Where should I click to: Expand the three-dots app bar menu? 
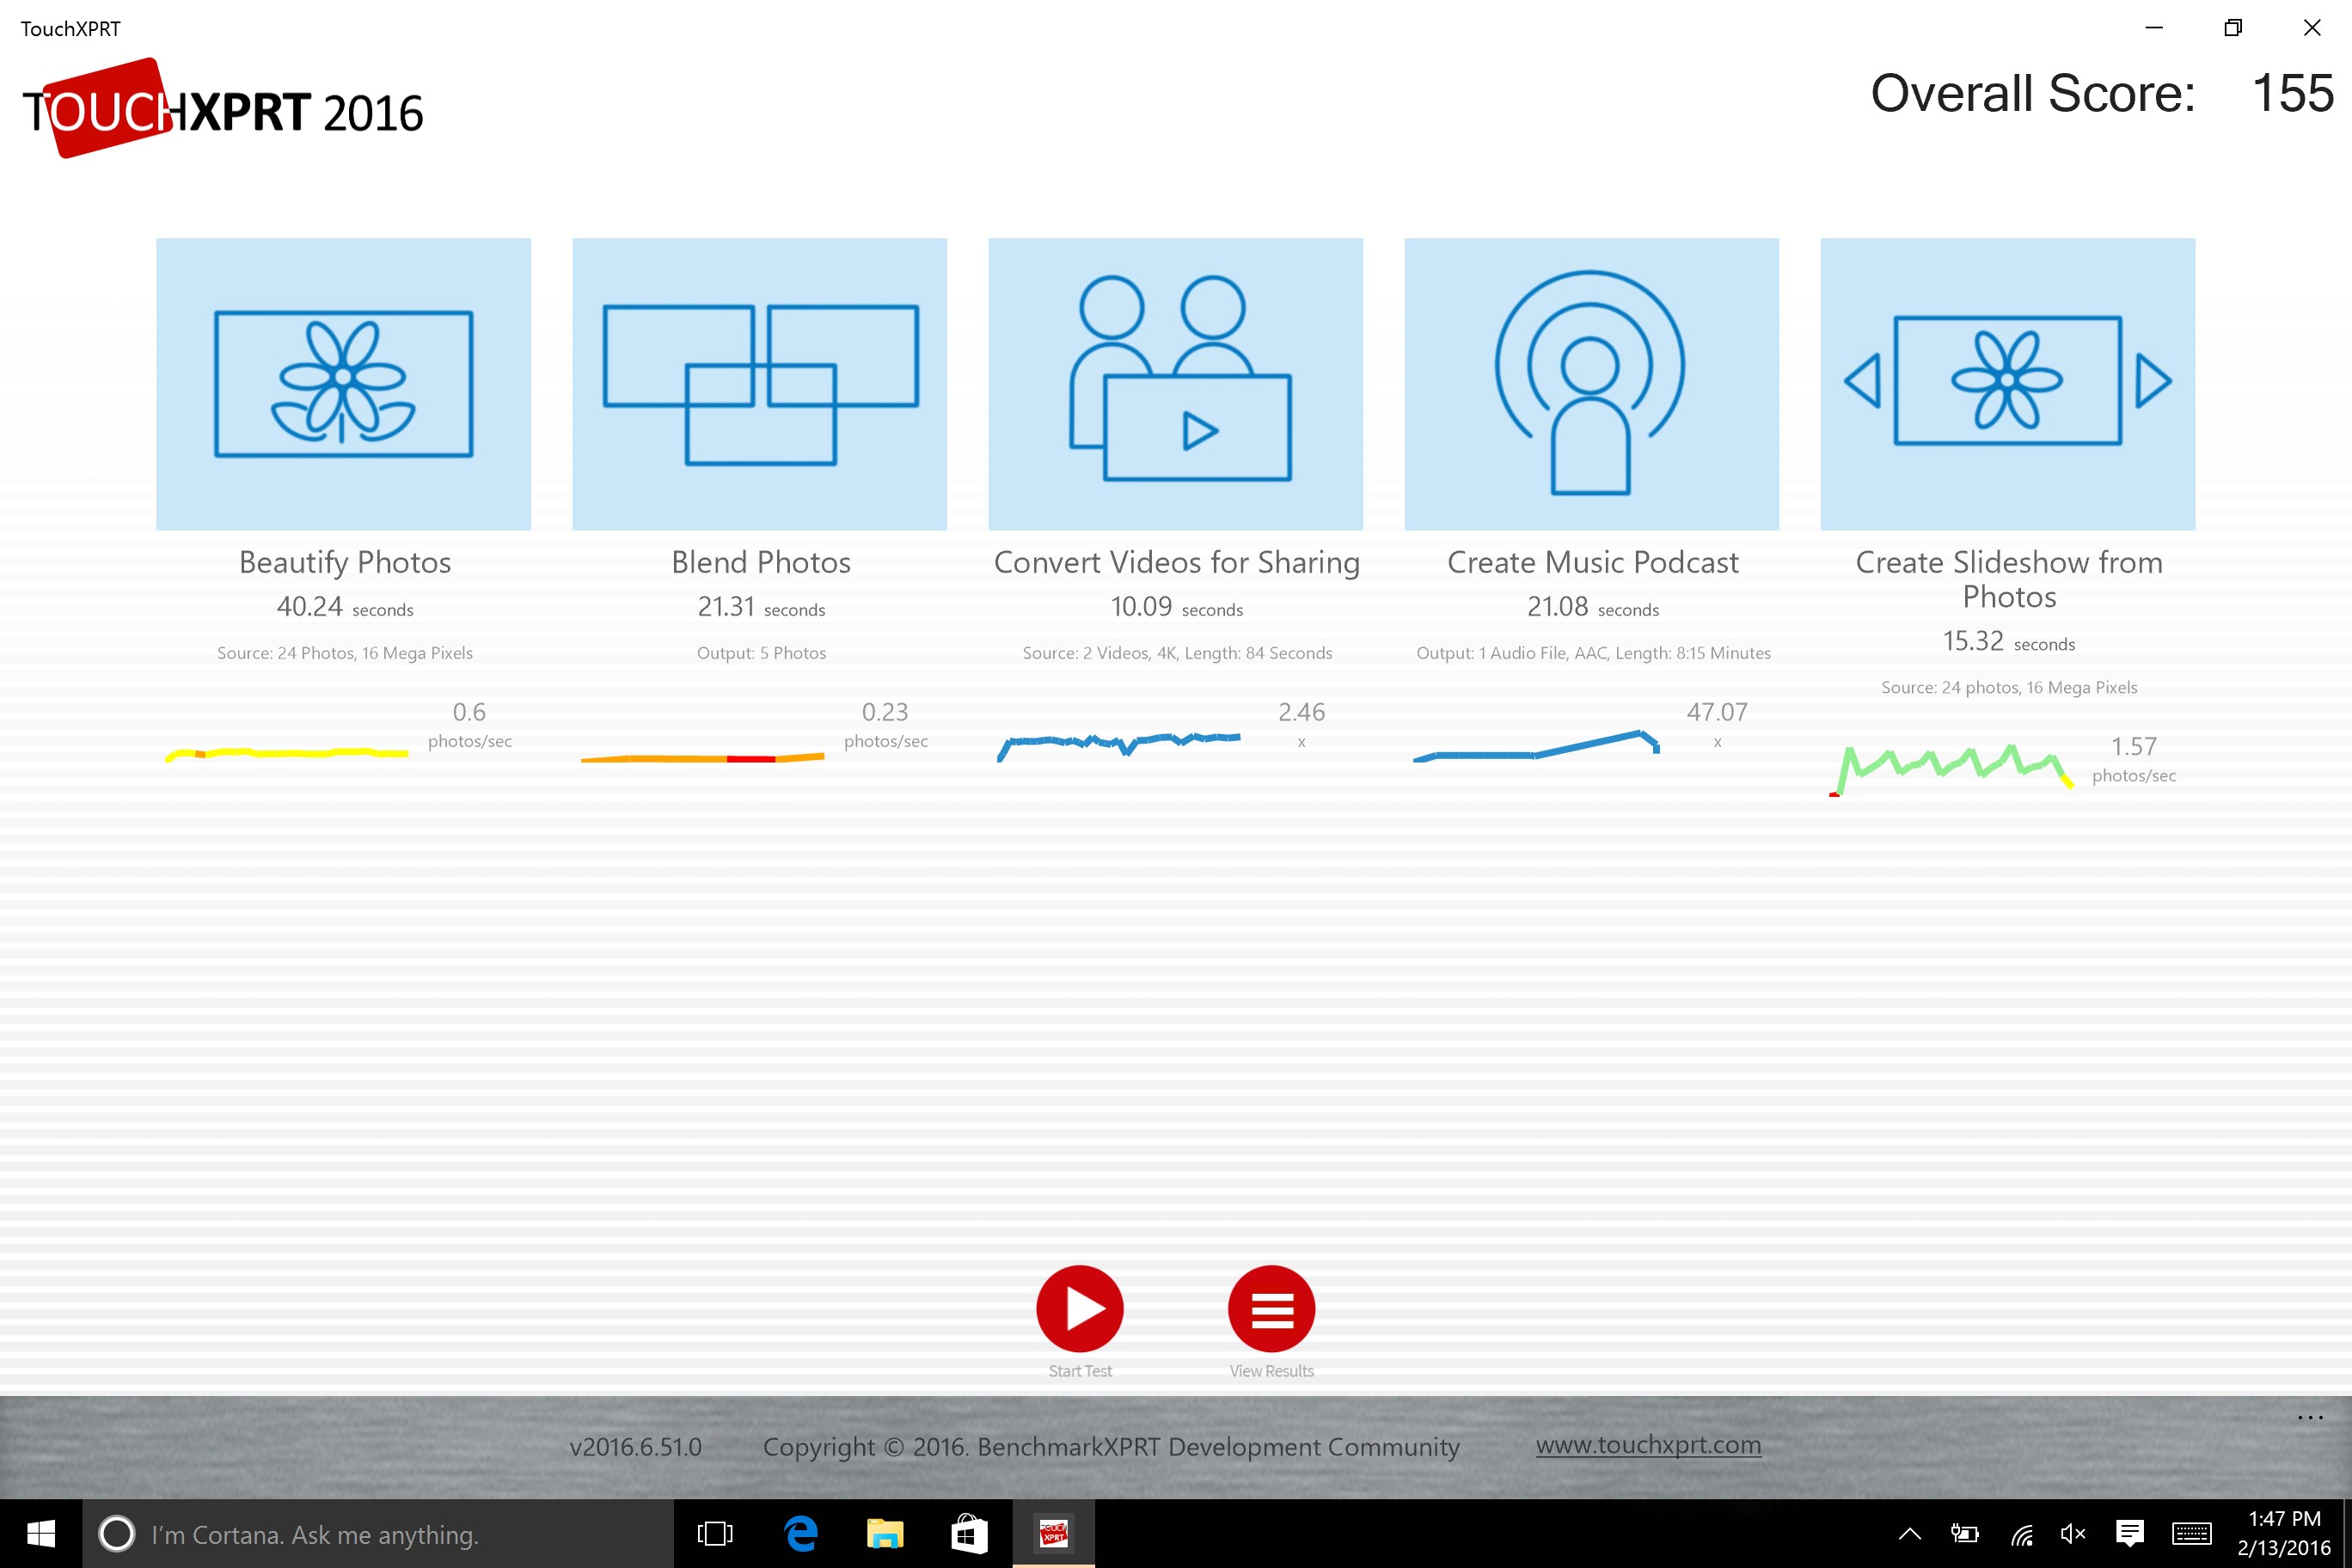coord(2310,1417)
